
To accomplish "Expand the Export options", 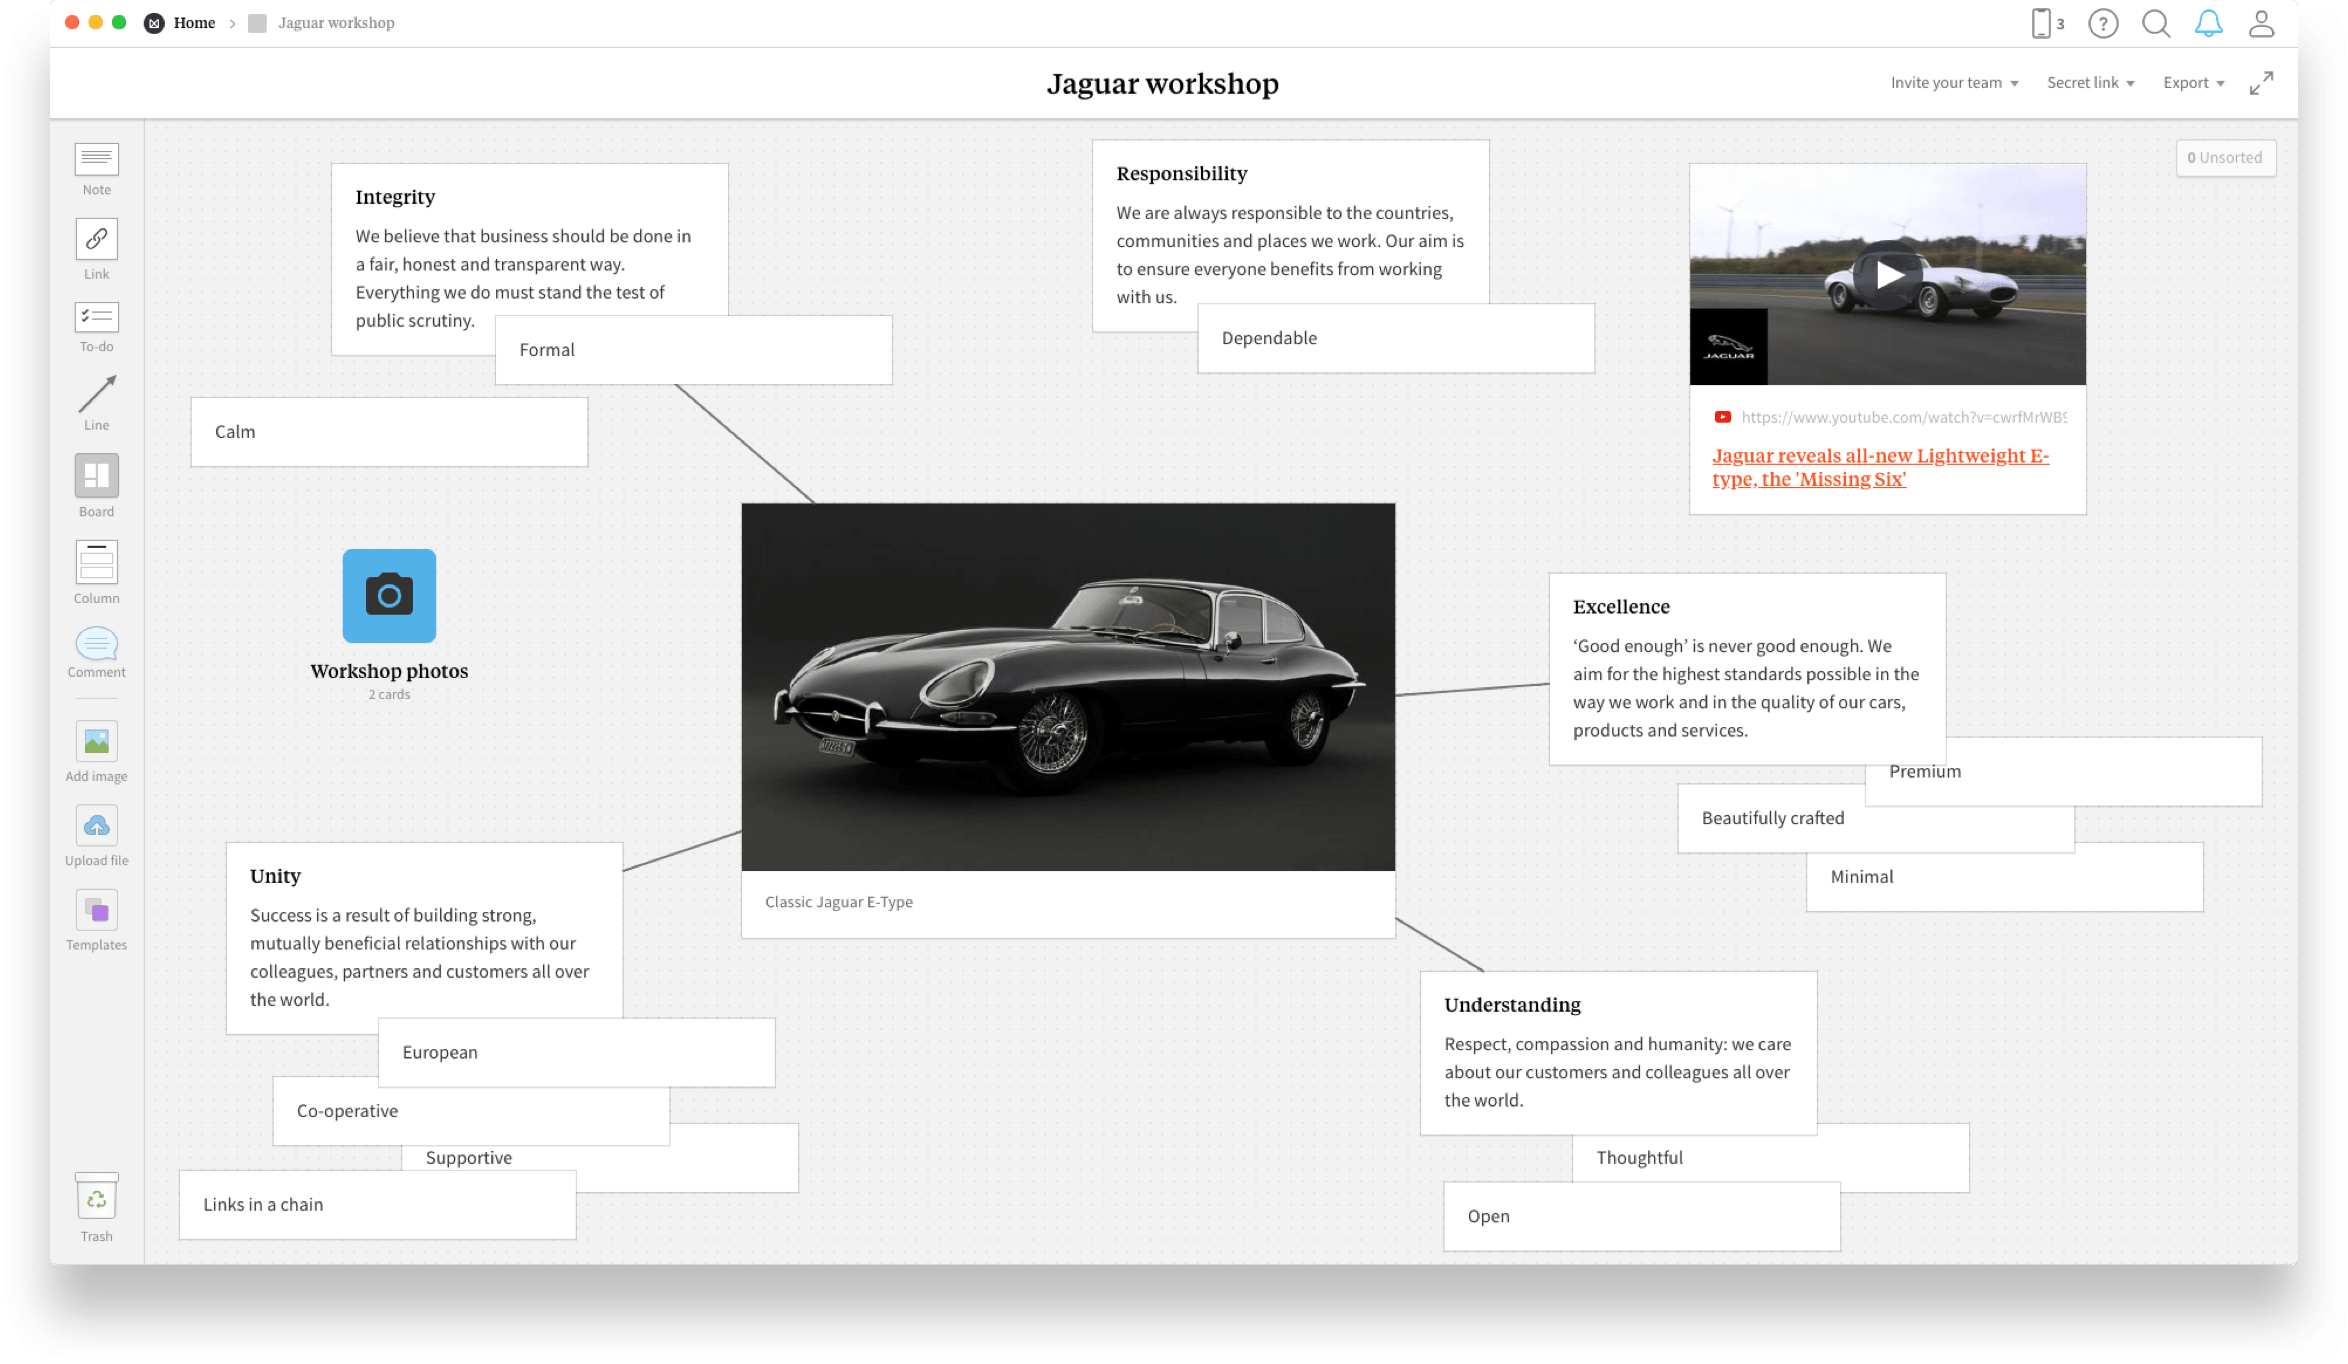I will pos(2192,82).
